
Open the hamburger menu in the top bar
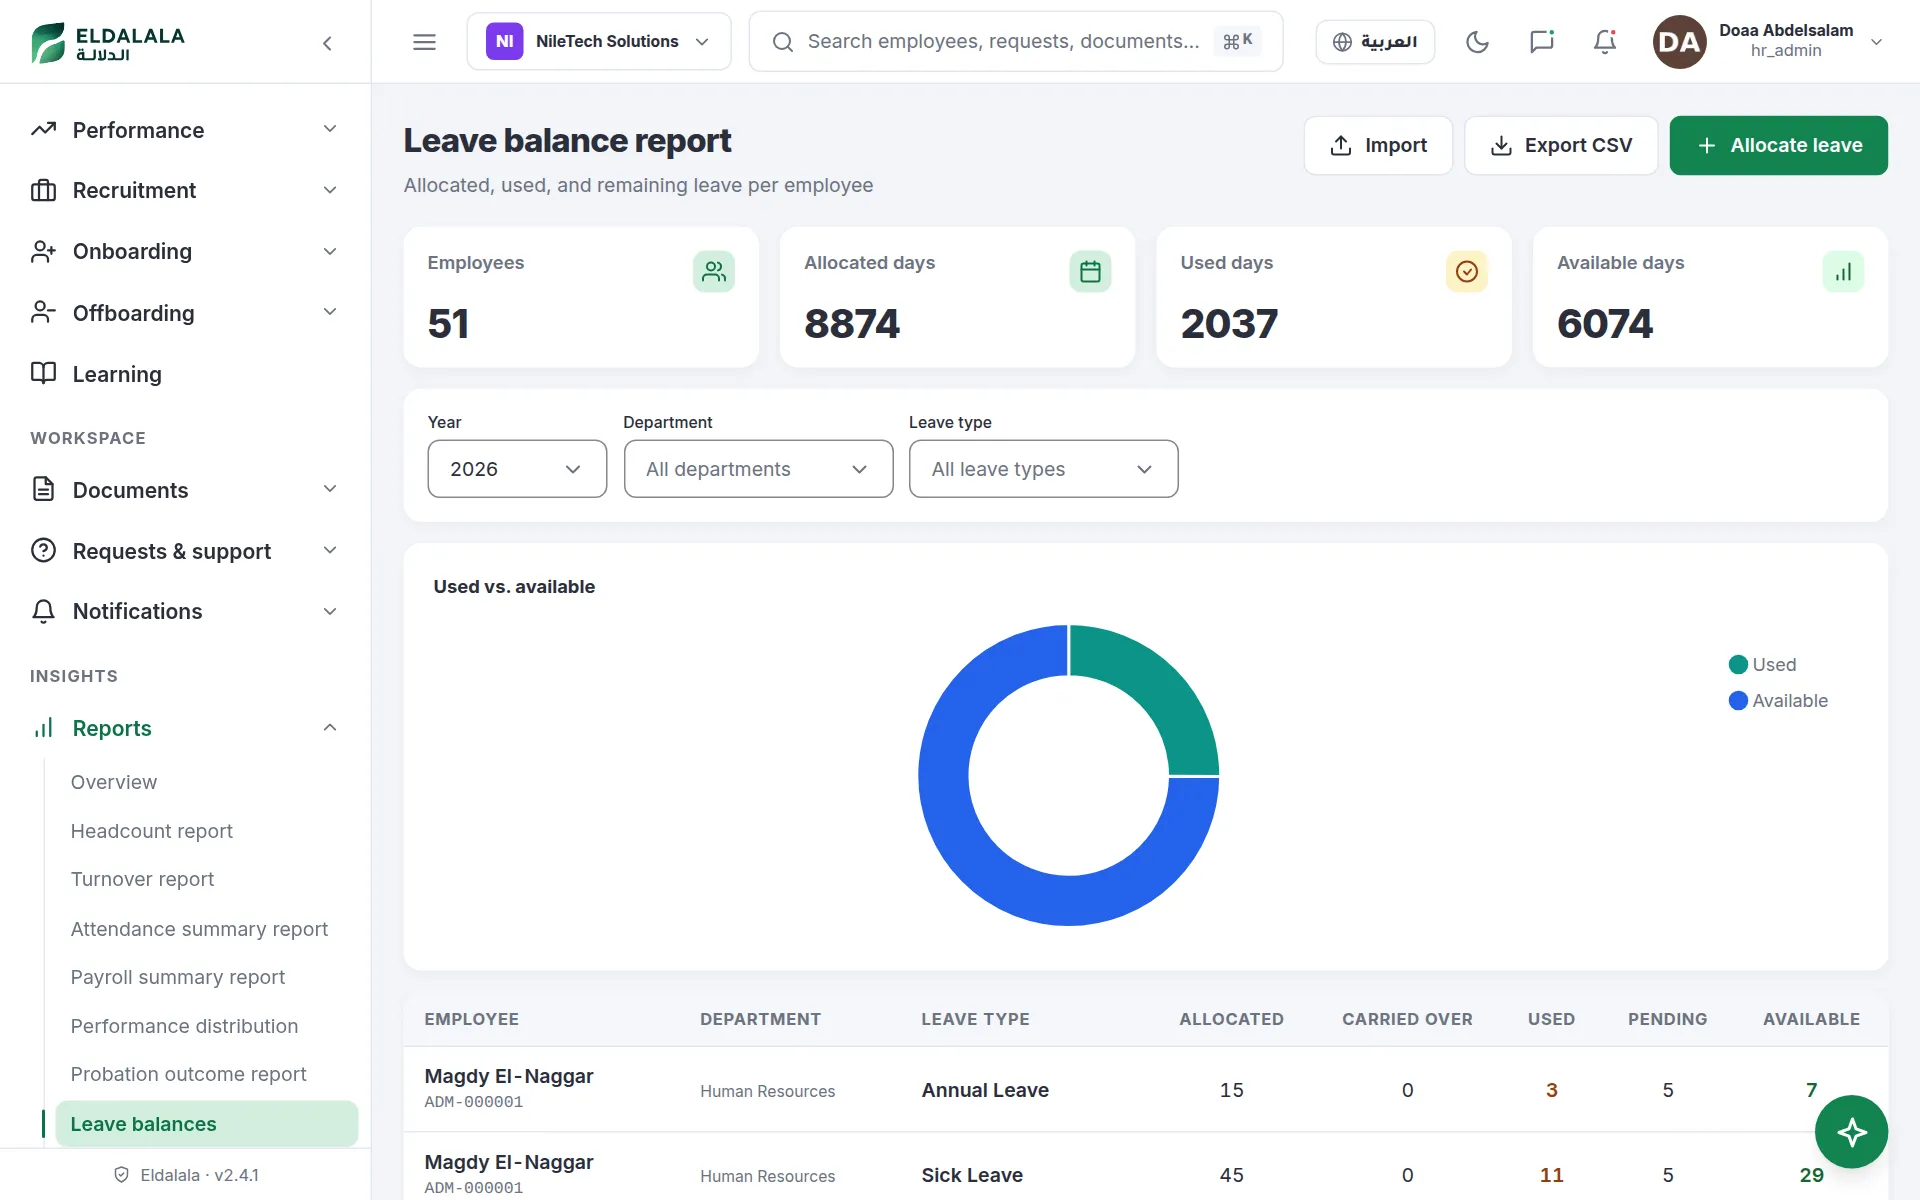[x=424, y=42]
